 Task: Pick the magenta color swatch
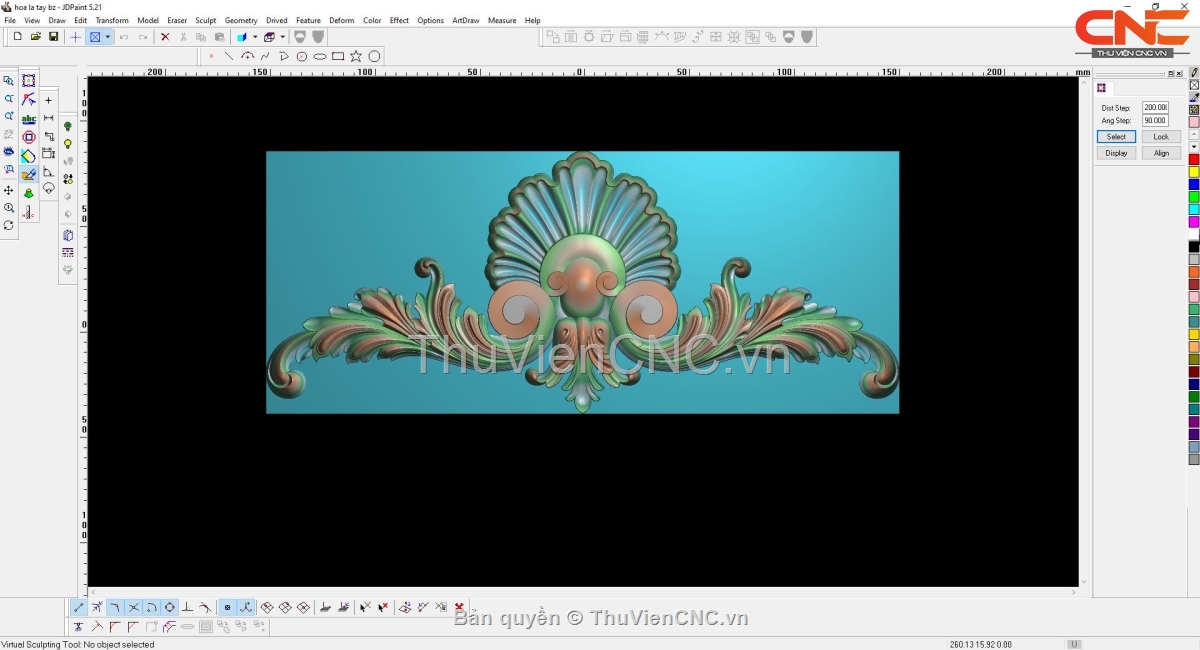click(1194, 222)
